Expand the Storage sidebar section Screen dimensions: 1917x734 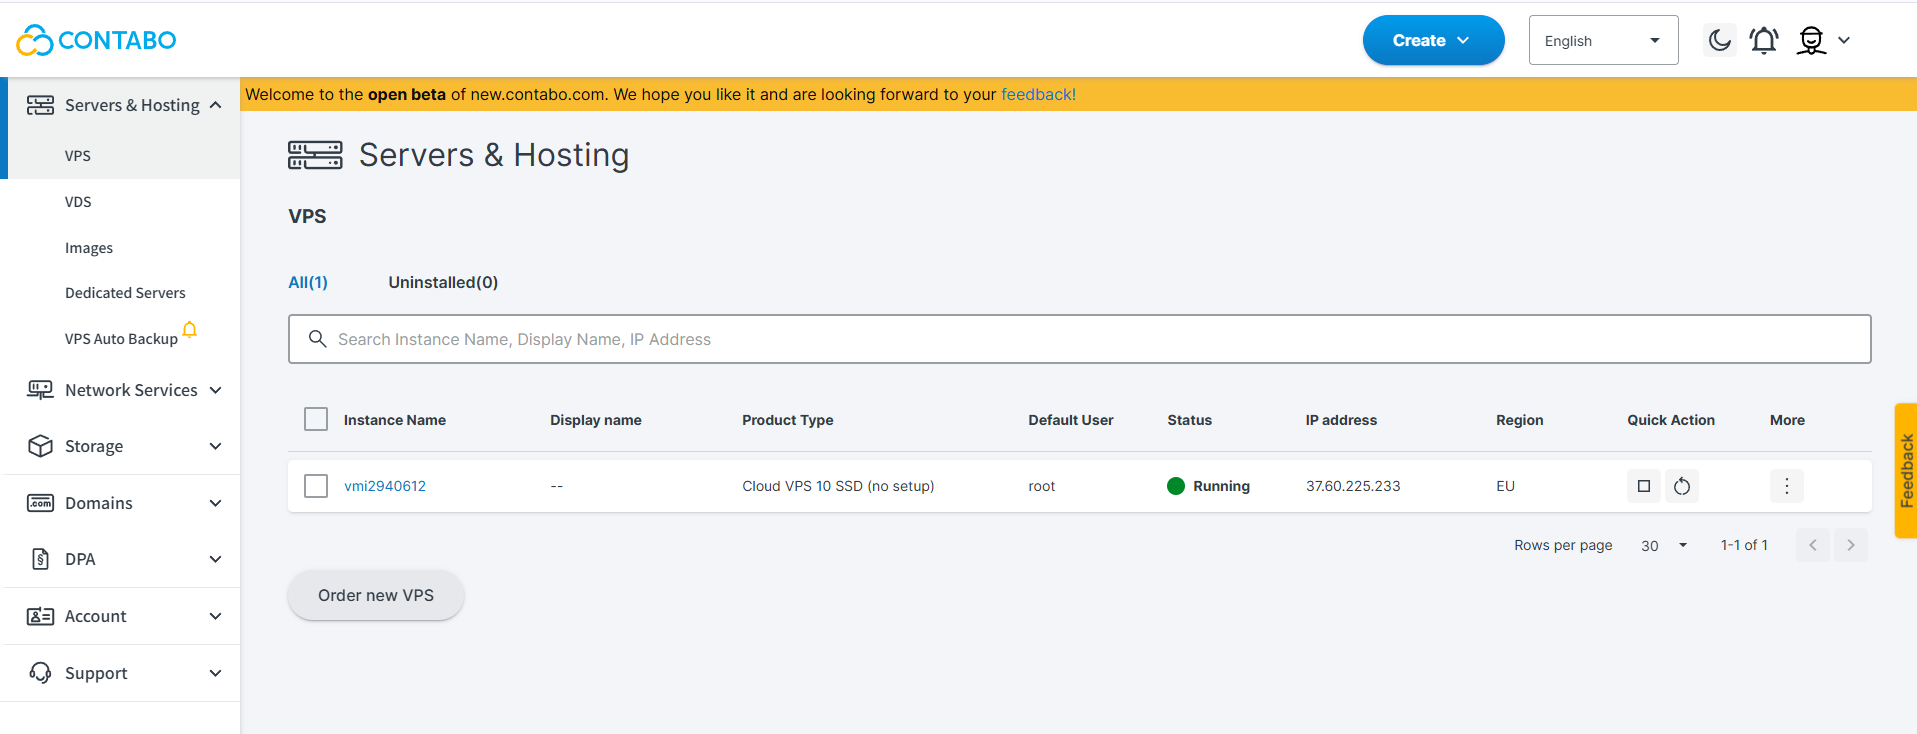click(124, 446)
